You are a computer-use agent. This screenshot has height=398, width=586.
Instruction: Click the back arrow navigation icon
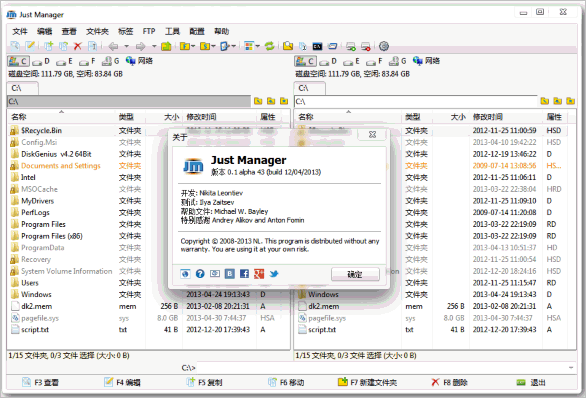click(113, 46)
